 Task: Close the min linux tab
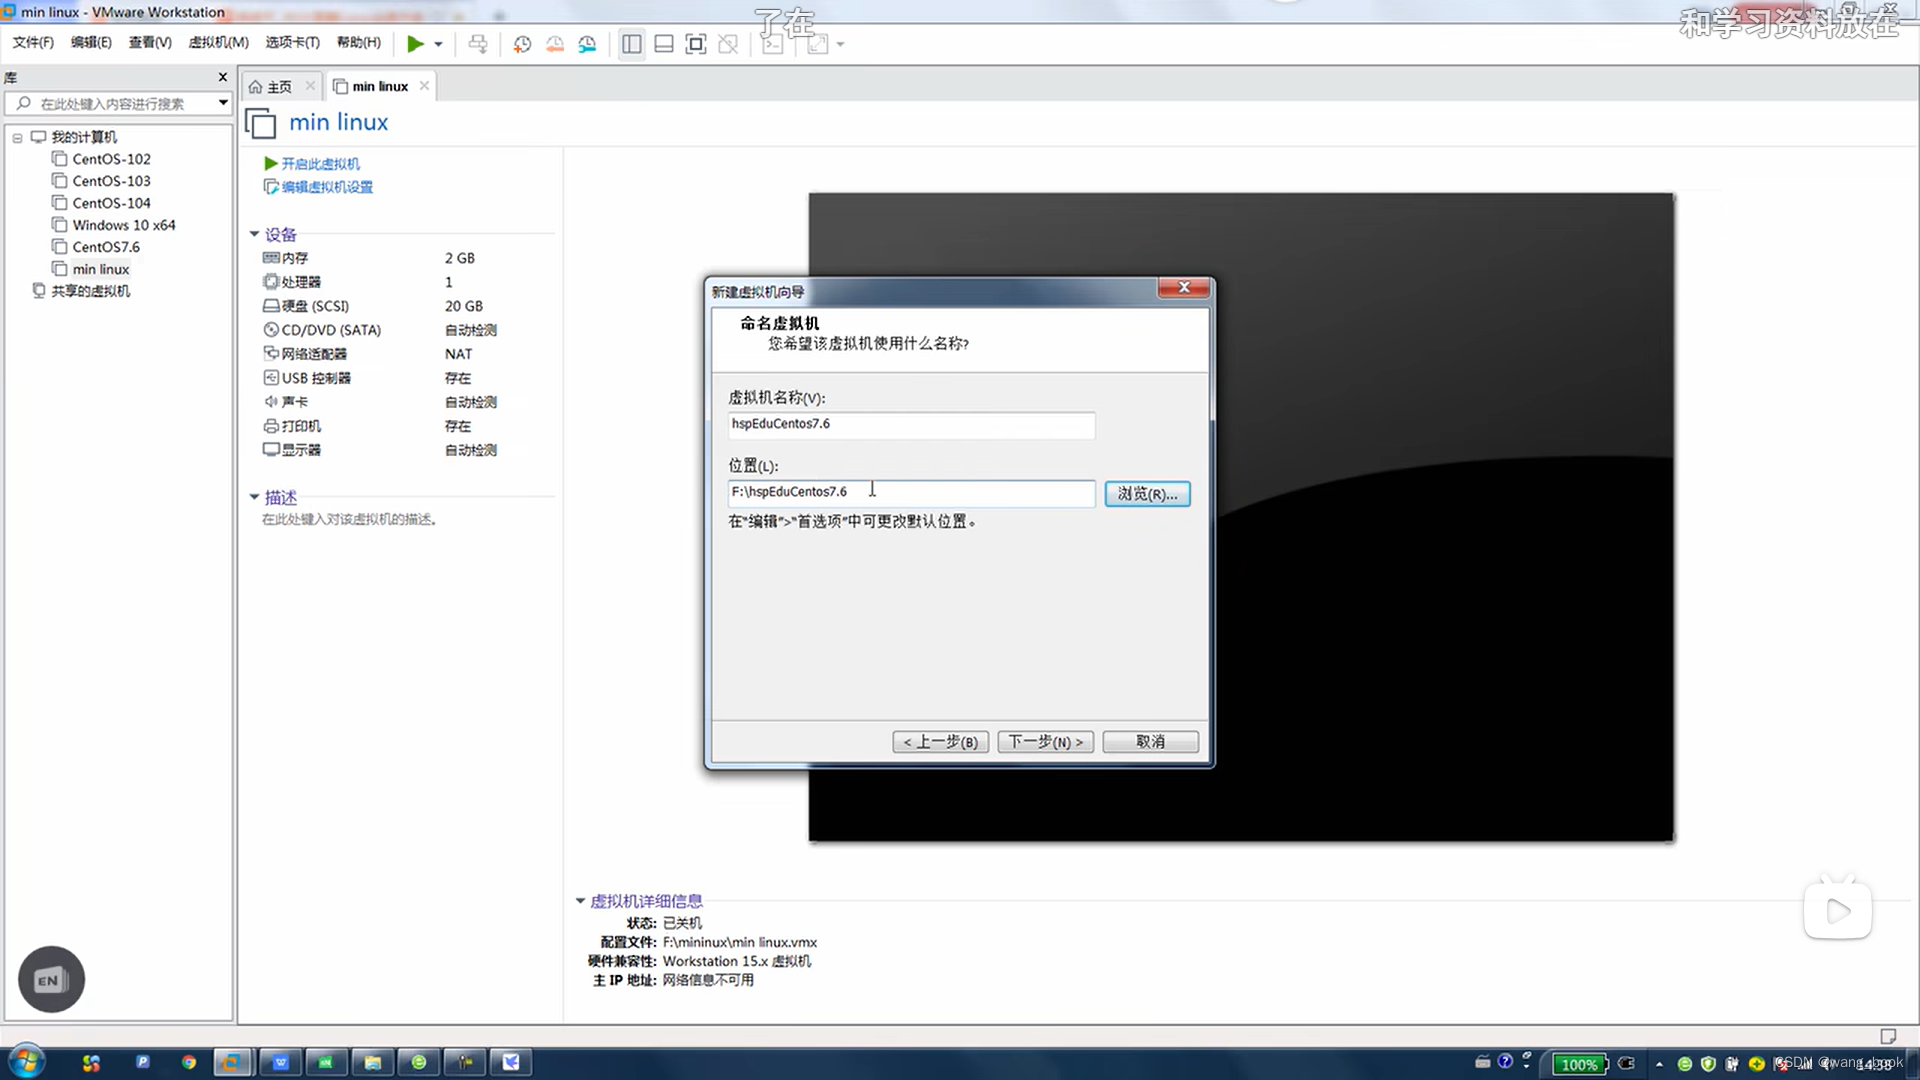click(425, 86)
